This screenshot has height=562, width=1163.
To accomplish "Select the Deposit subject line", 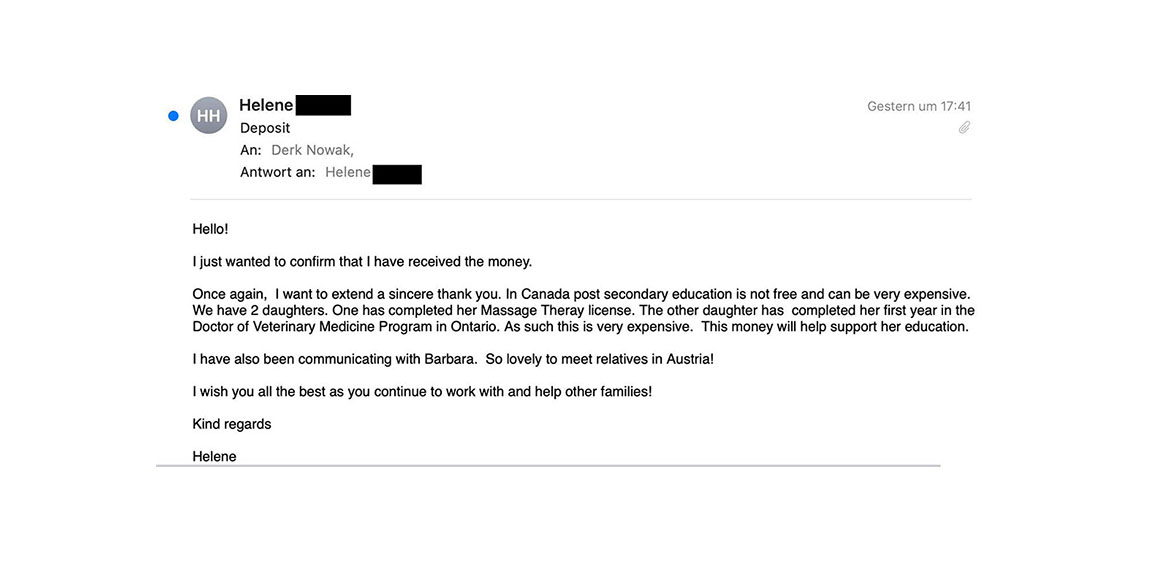I will (265, 128).
